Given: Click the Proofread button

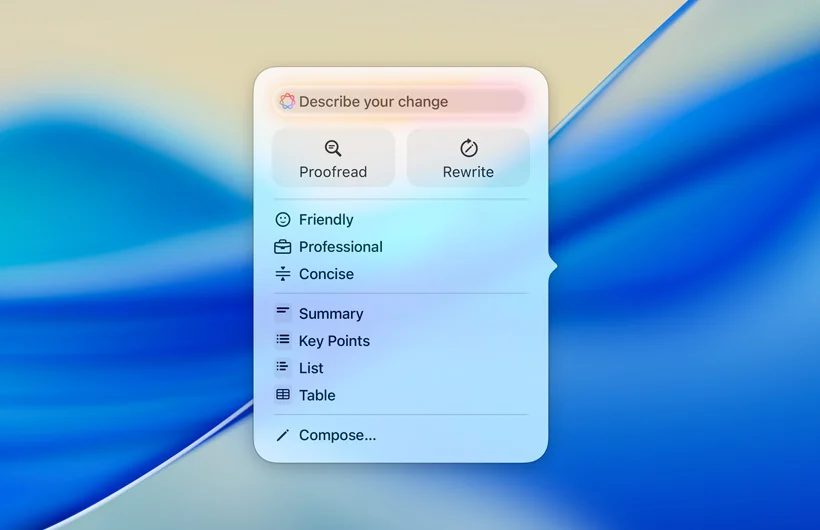Looking at the screenshot, I should tap(333, 159).
